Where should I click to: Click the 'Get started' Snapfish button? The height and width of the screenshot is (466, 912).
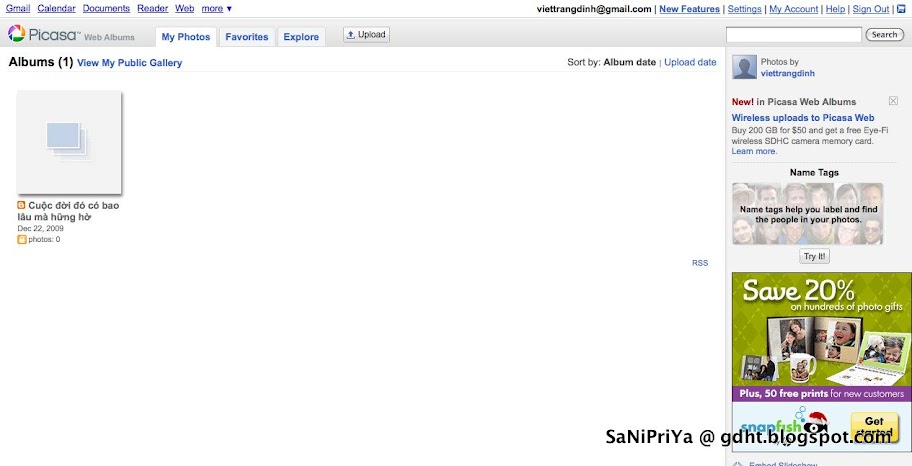tap(874, 427)
